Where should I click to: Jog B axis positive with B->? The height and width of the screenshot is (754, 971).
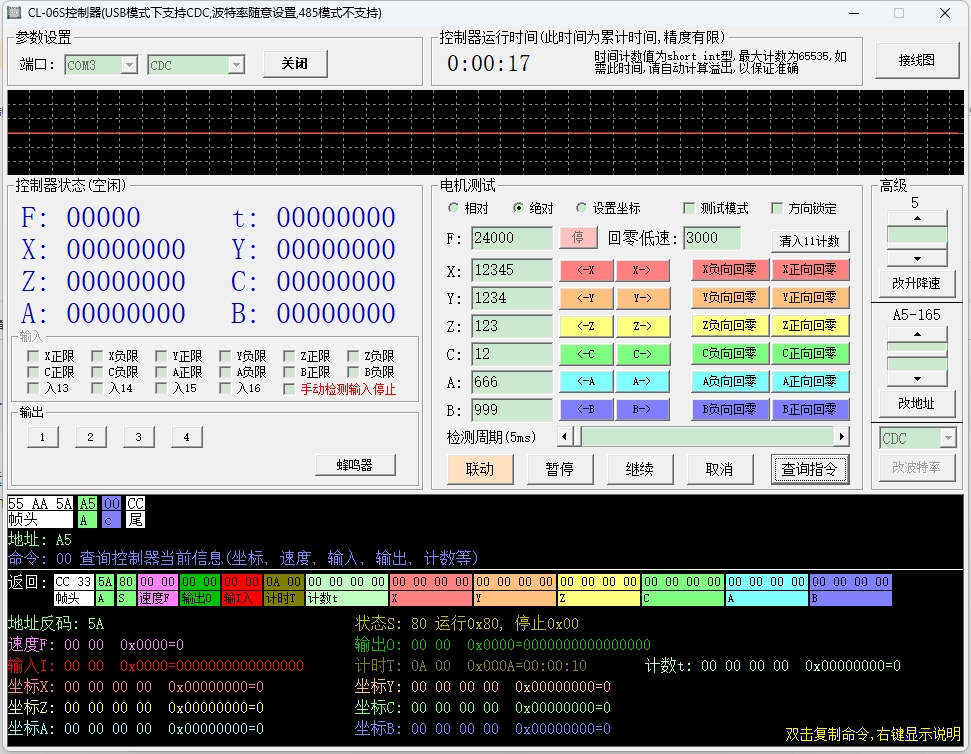click(x=642, y=410)
